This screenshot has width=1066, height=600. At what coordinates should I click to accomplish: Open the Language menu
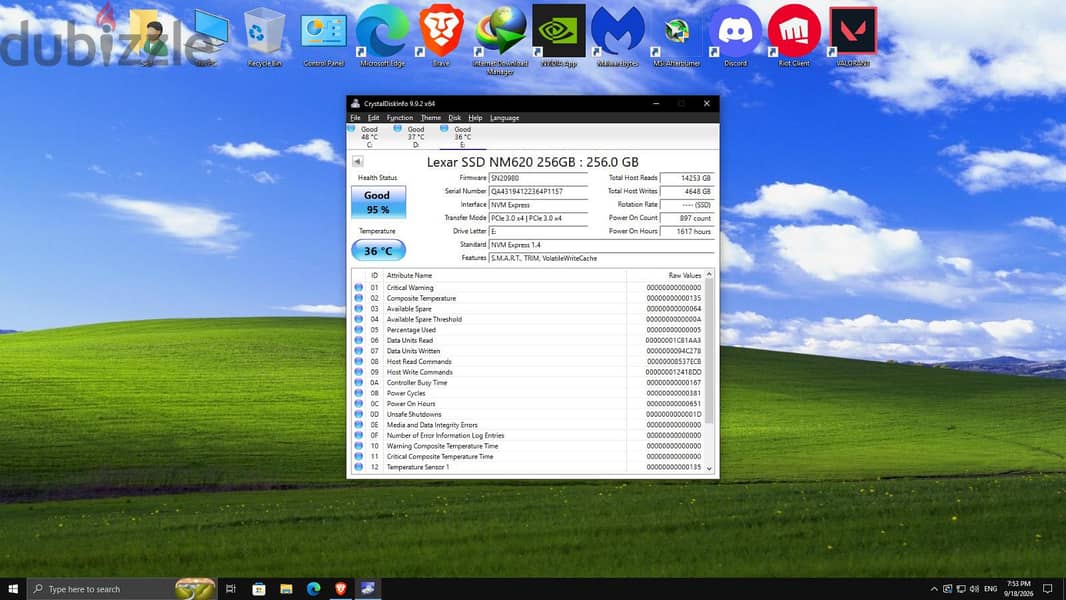point(504,118)
